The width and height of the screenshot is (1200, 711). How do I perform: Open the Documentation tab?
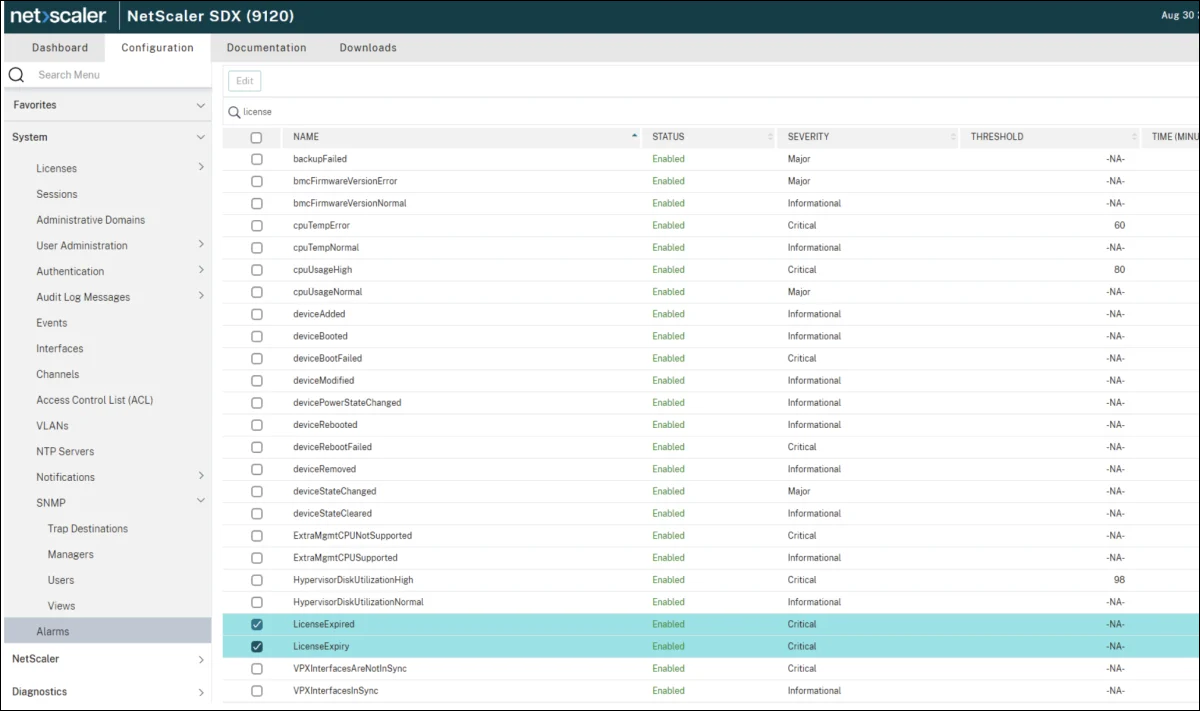point(267,47)
